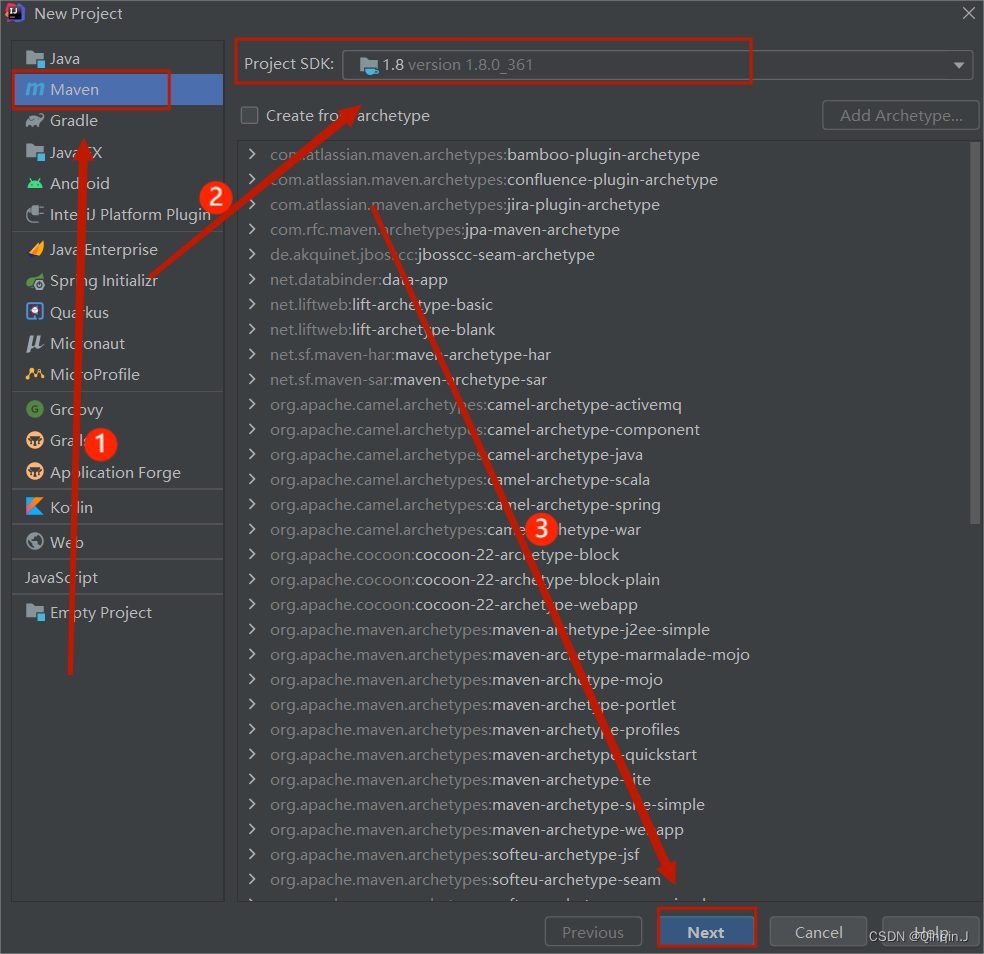Click the Gradle elephant icon
This screenshot has width=984, height=954.
click(35, 121)
